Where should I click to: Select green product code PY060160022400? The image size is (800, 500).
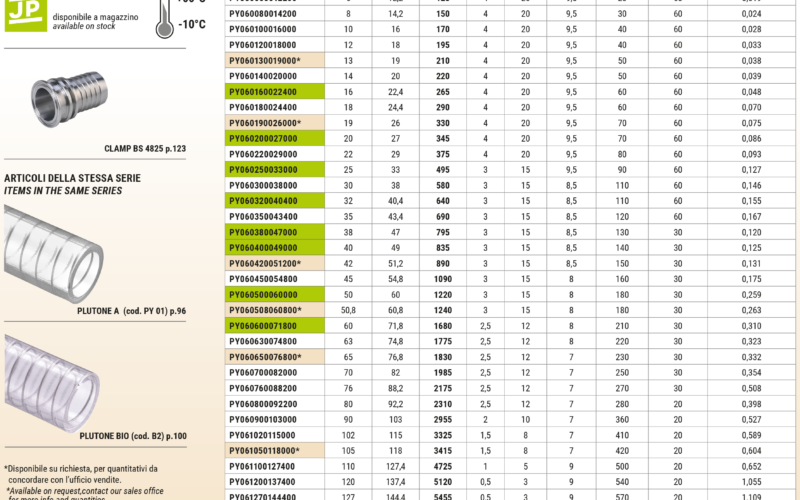click(264, 90)
